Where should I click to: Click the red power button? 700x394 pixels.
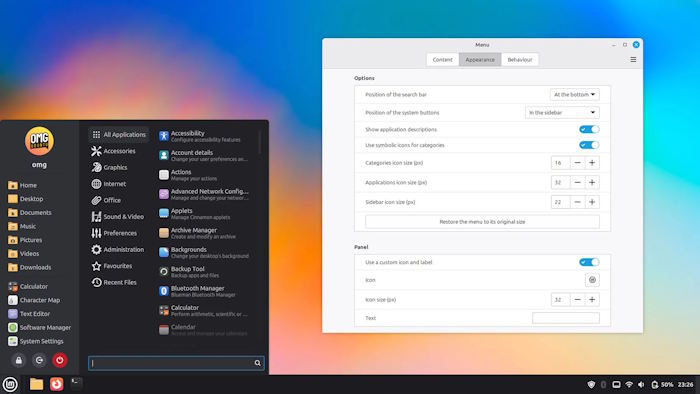(60, 360)
